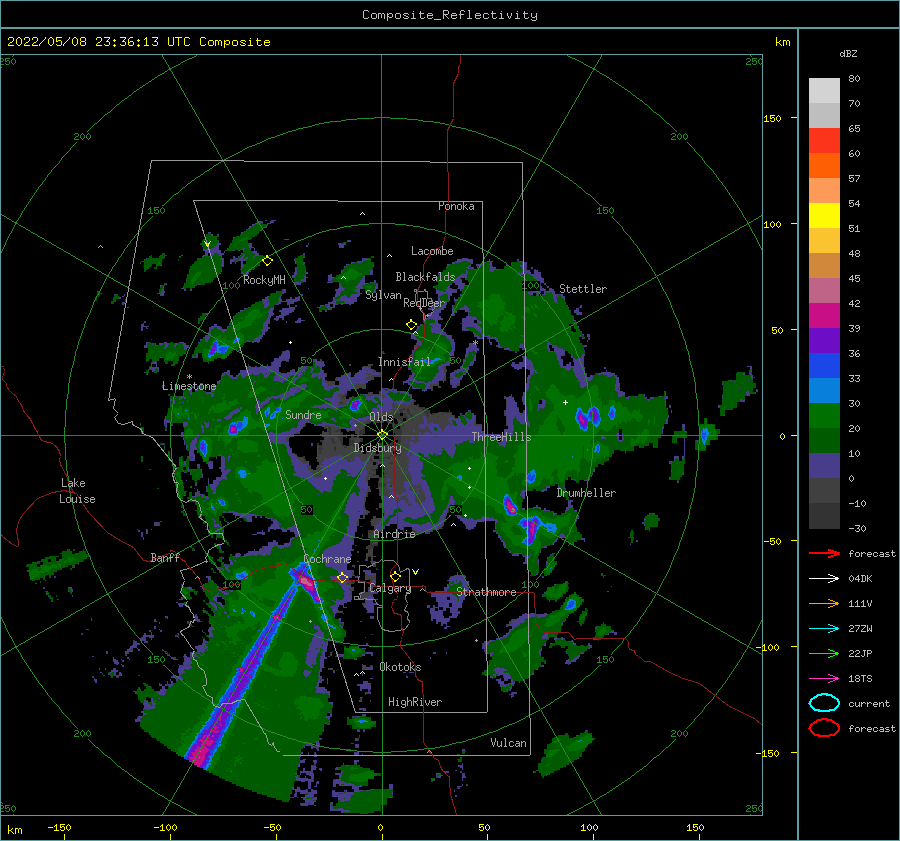Click the 27ZW legend text

point(860,629)
